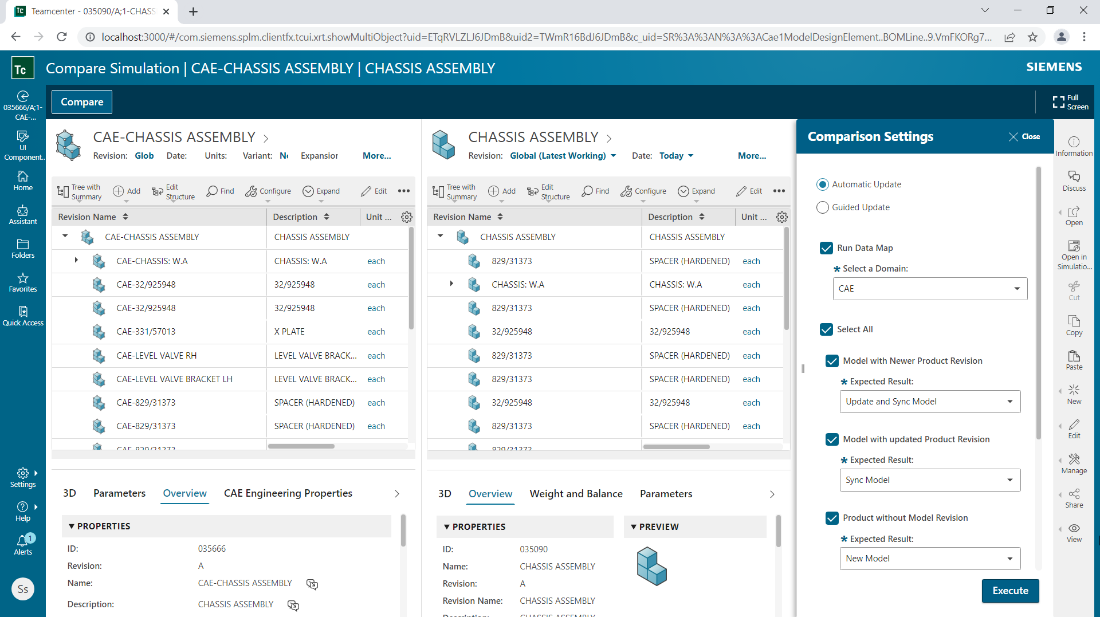Click the Execute button
Image resolution: width=1100 pixels, height=617 pixels.
1010,590
